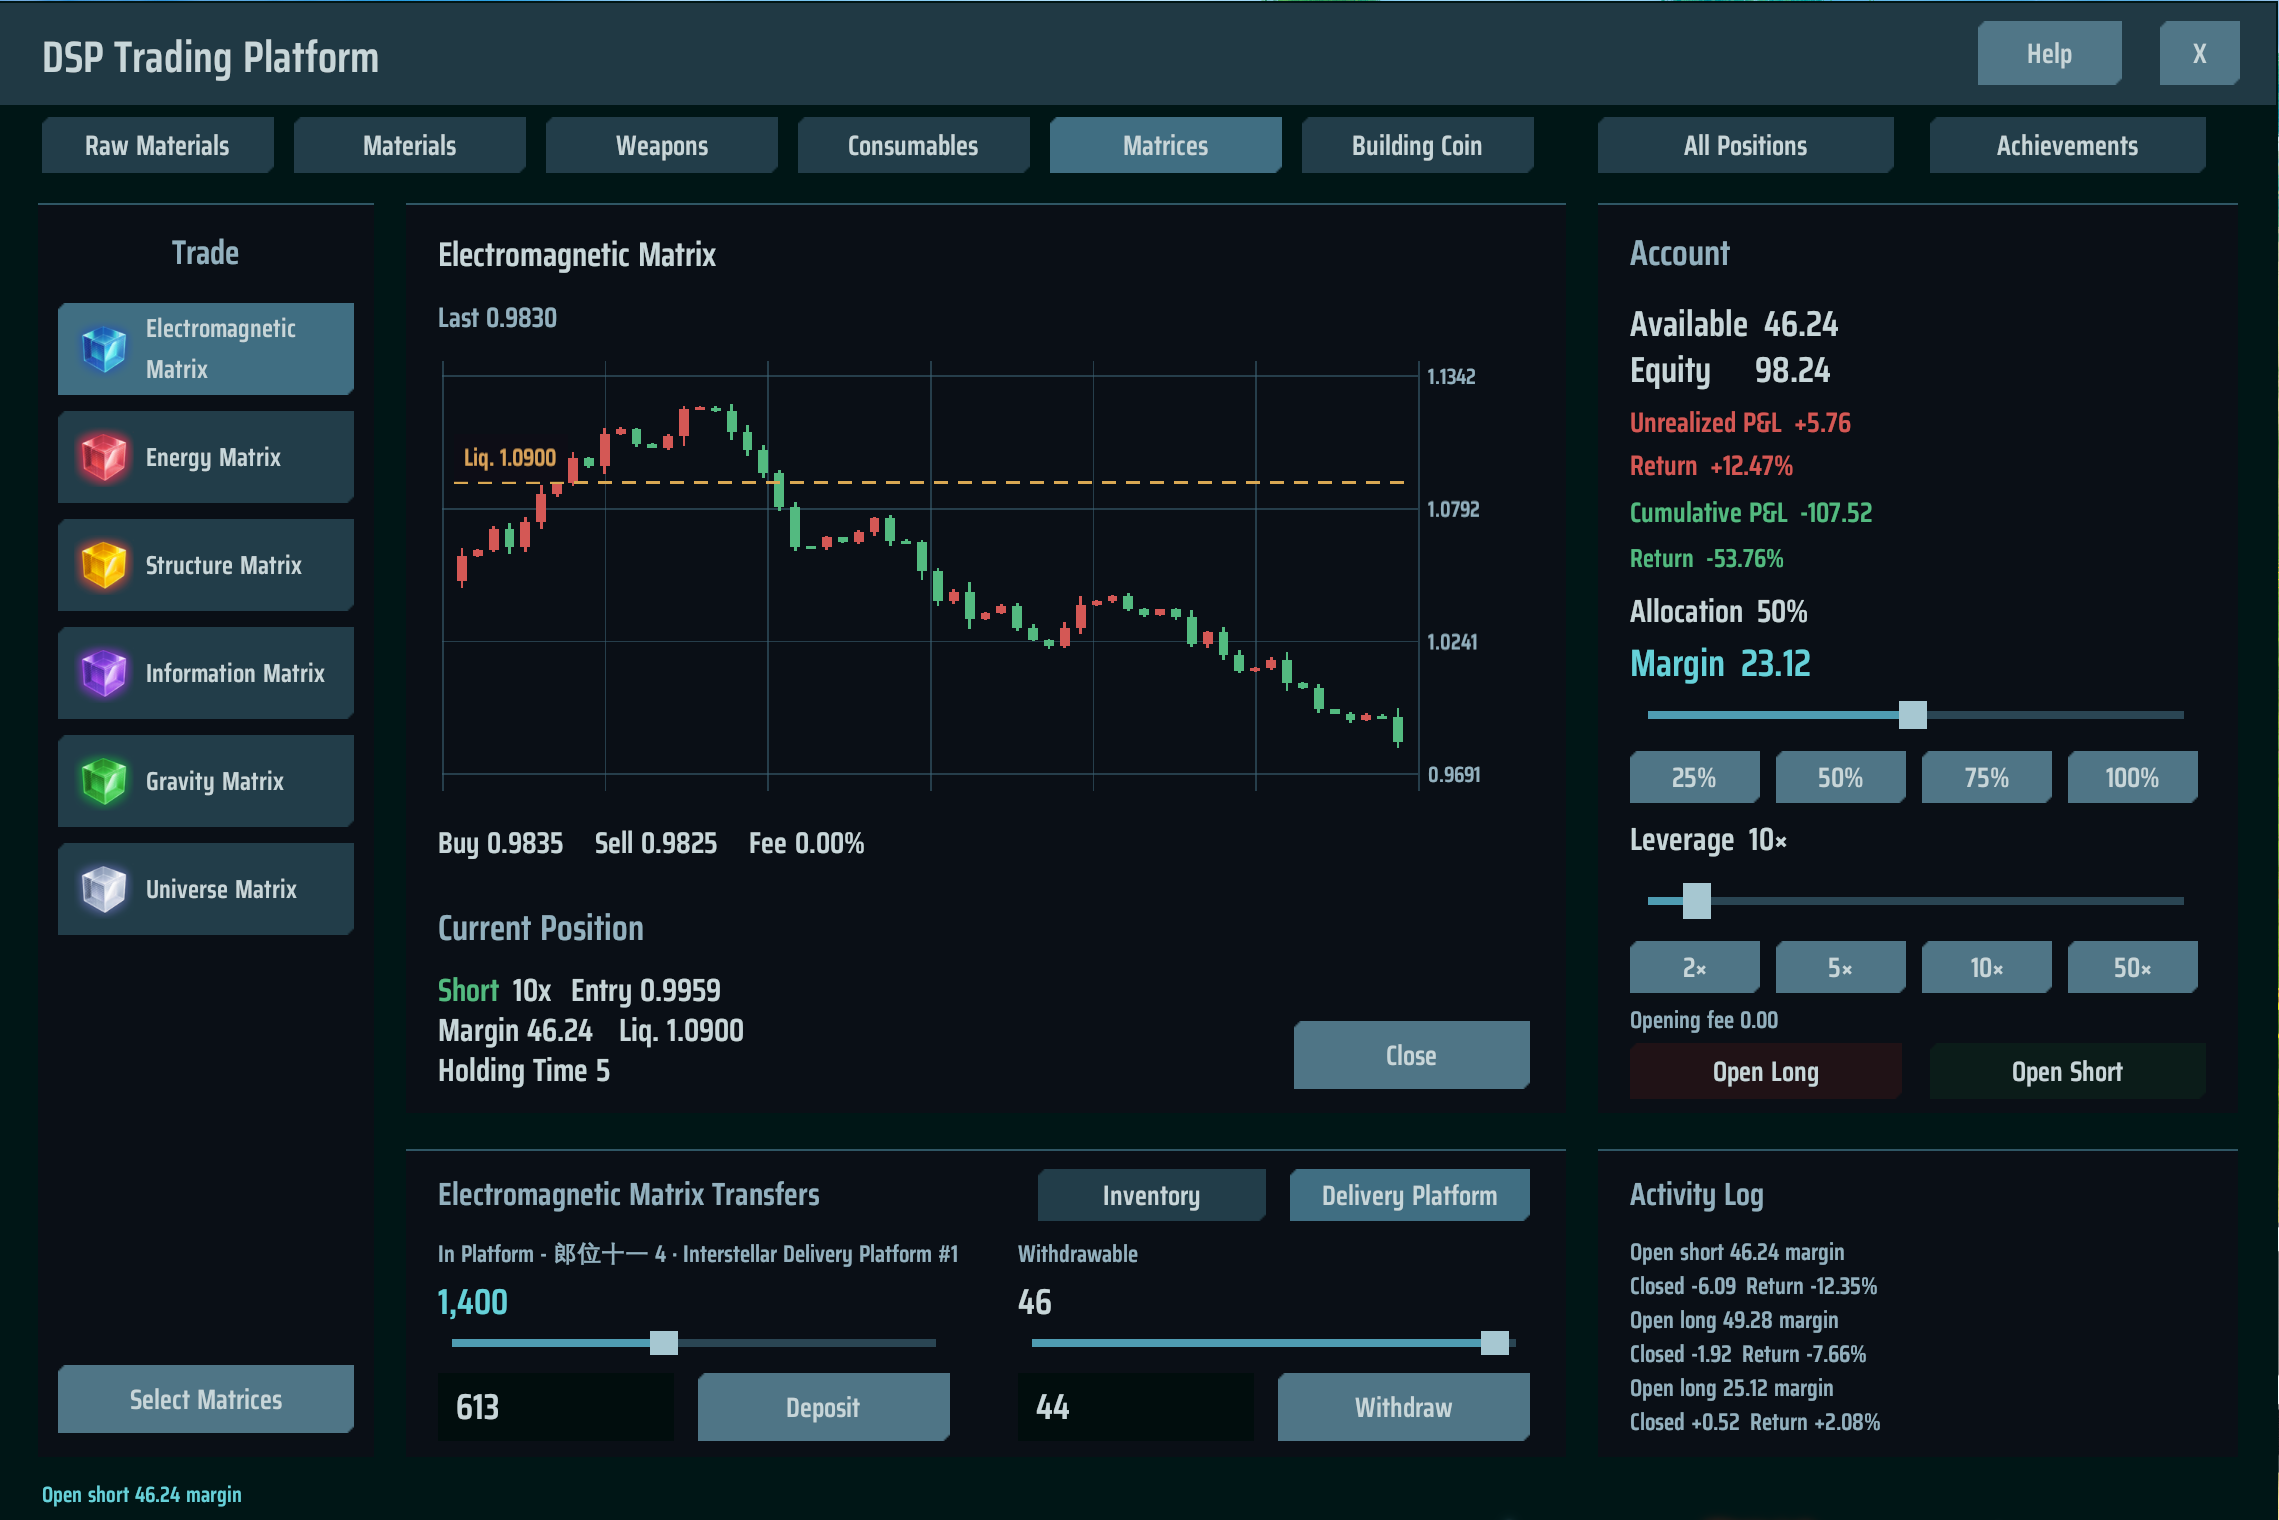Choose 5× leverage preset
Viewport: 2279px width, 1520px height.
point(1840,967)
